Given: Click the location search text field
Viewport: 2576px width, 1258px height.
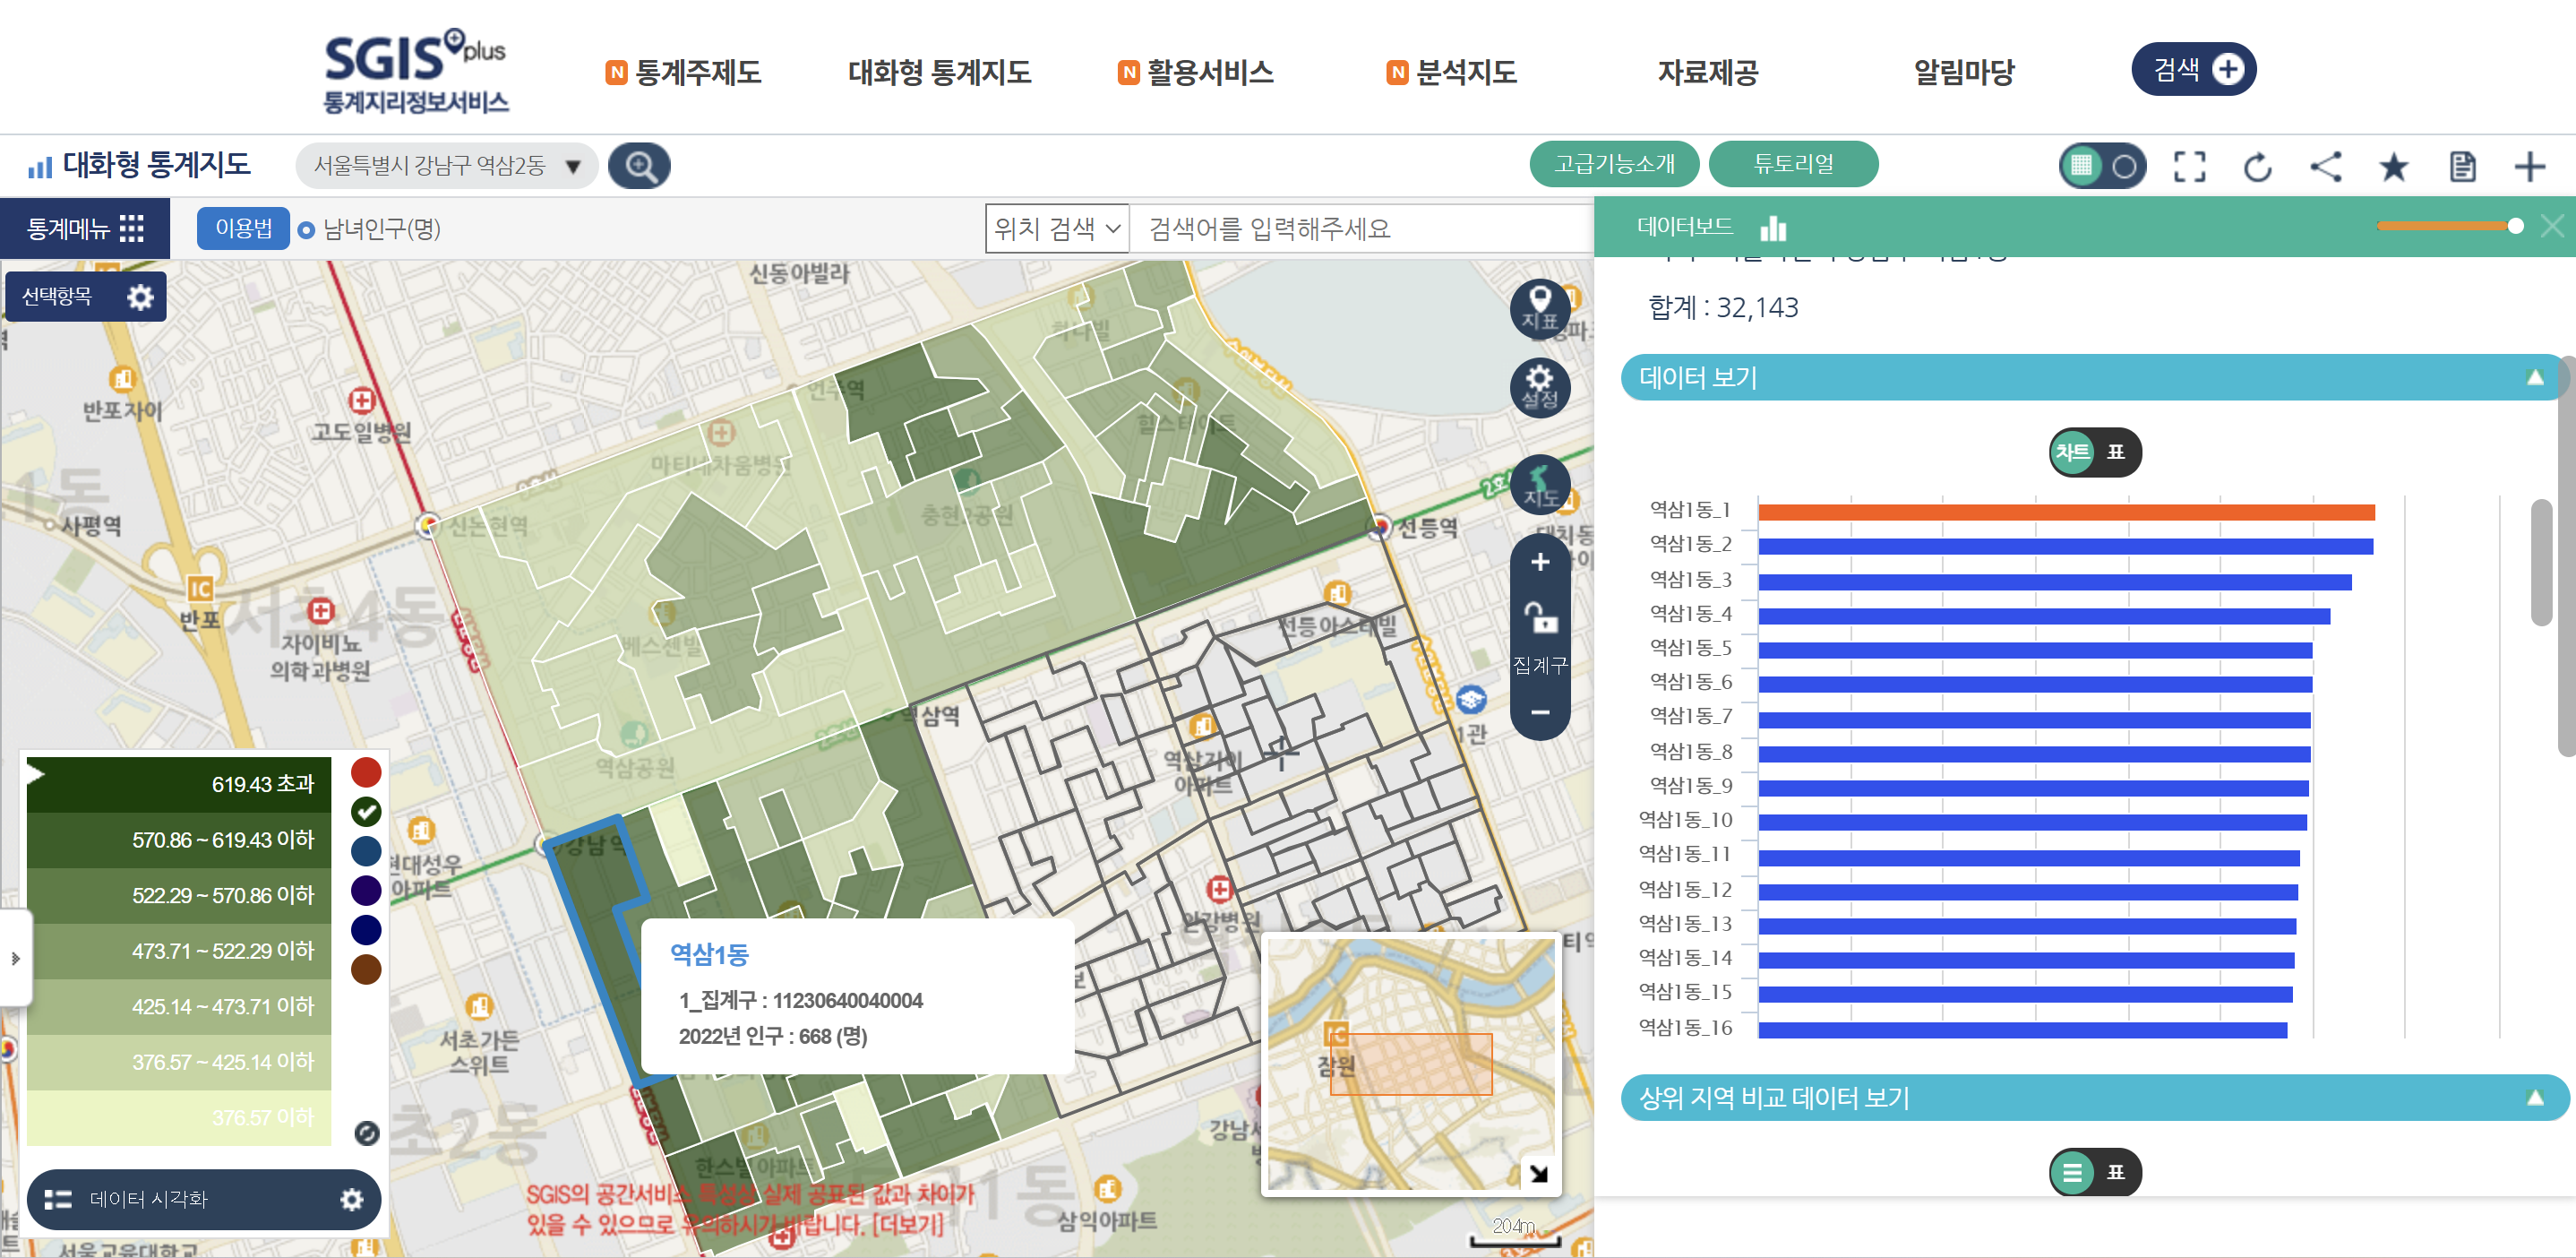Looking at the screenshot, I should tap(1360, 229).
